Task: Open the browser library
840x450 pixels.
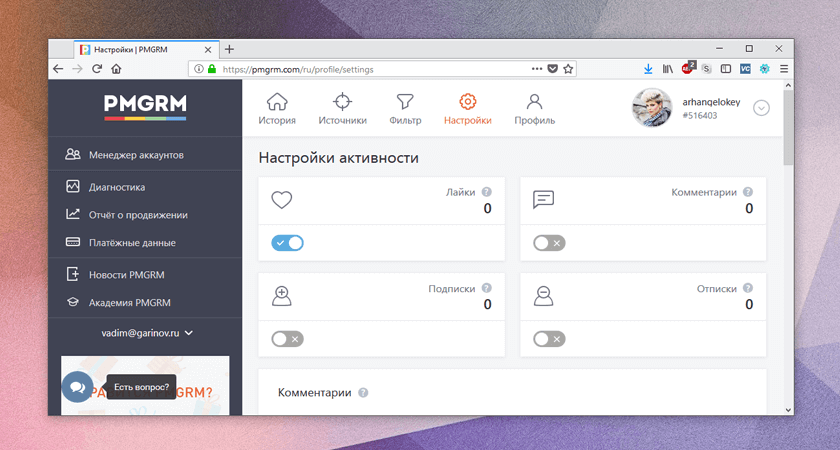Action: pyautogui.click(x=668, y=69)
